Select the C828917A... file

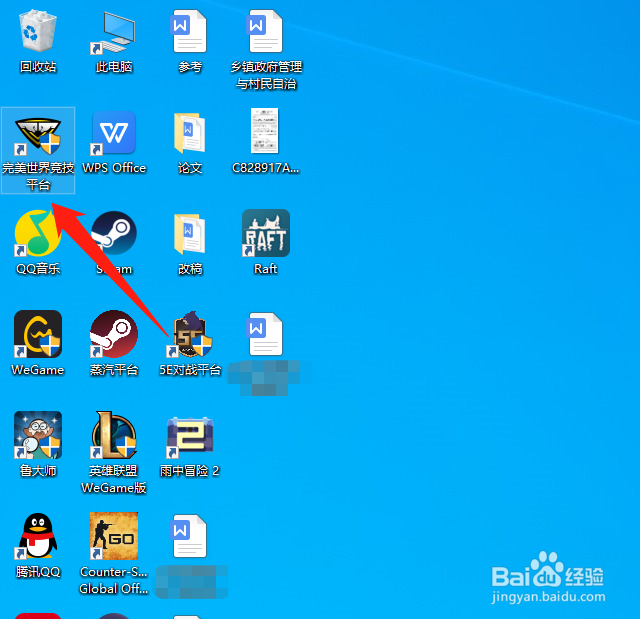pos(265,131)
